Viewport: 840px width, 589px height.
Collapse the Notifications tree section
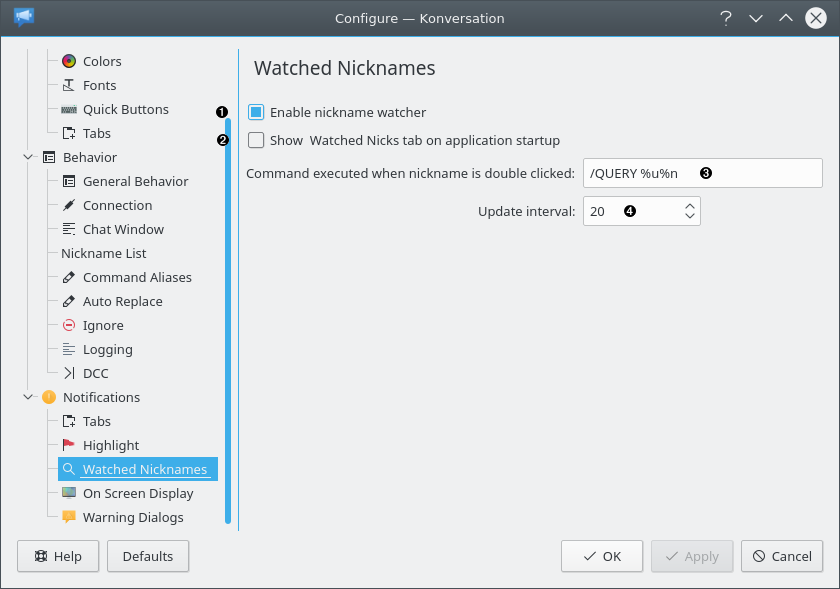point(27,397)
